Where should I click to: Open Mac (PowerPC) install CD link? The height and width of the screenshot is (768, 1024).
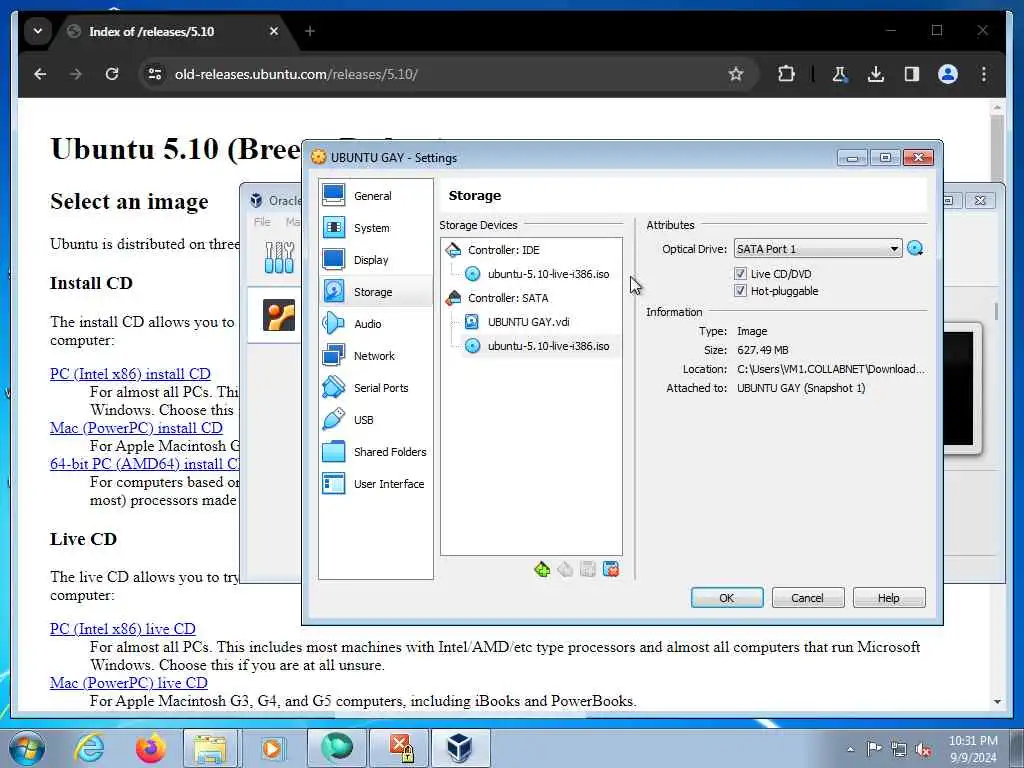tap(136, 428)
